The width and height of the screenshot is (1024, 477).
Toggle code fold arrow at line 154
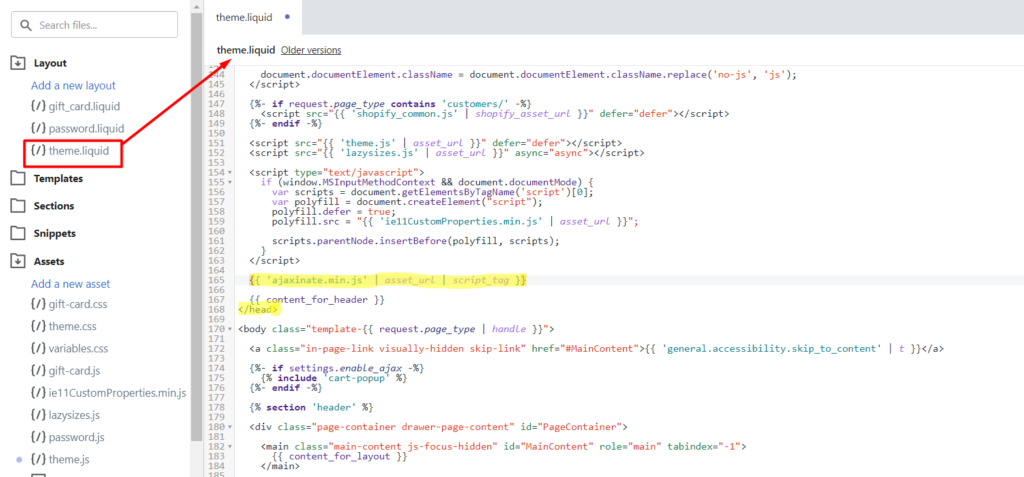(x=229, y=173)
